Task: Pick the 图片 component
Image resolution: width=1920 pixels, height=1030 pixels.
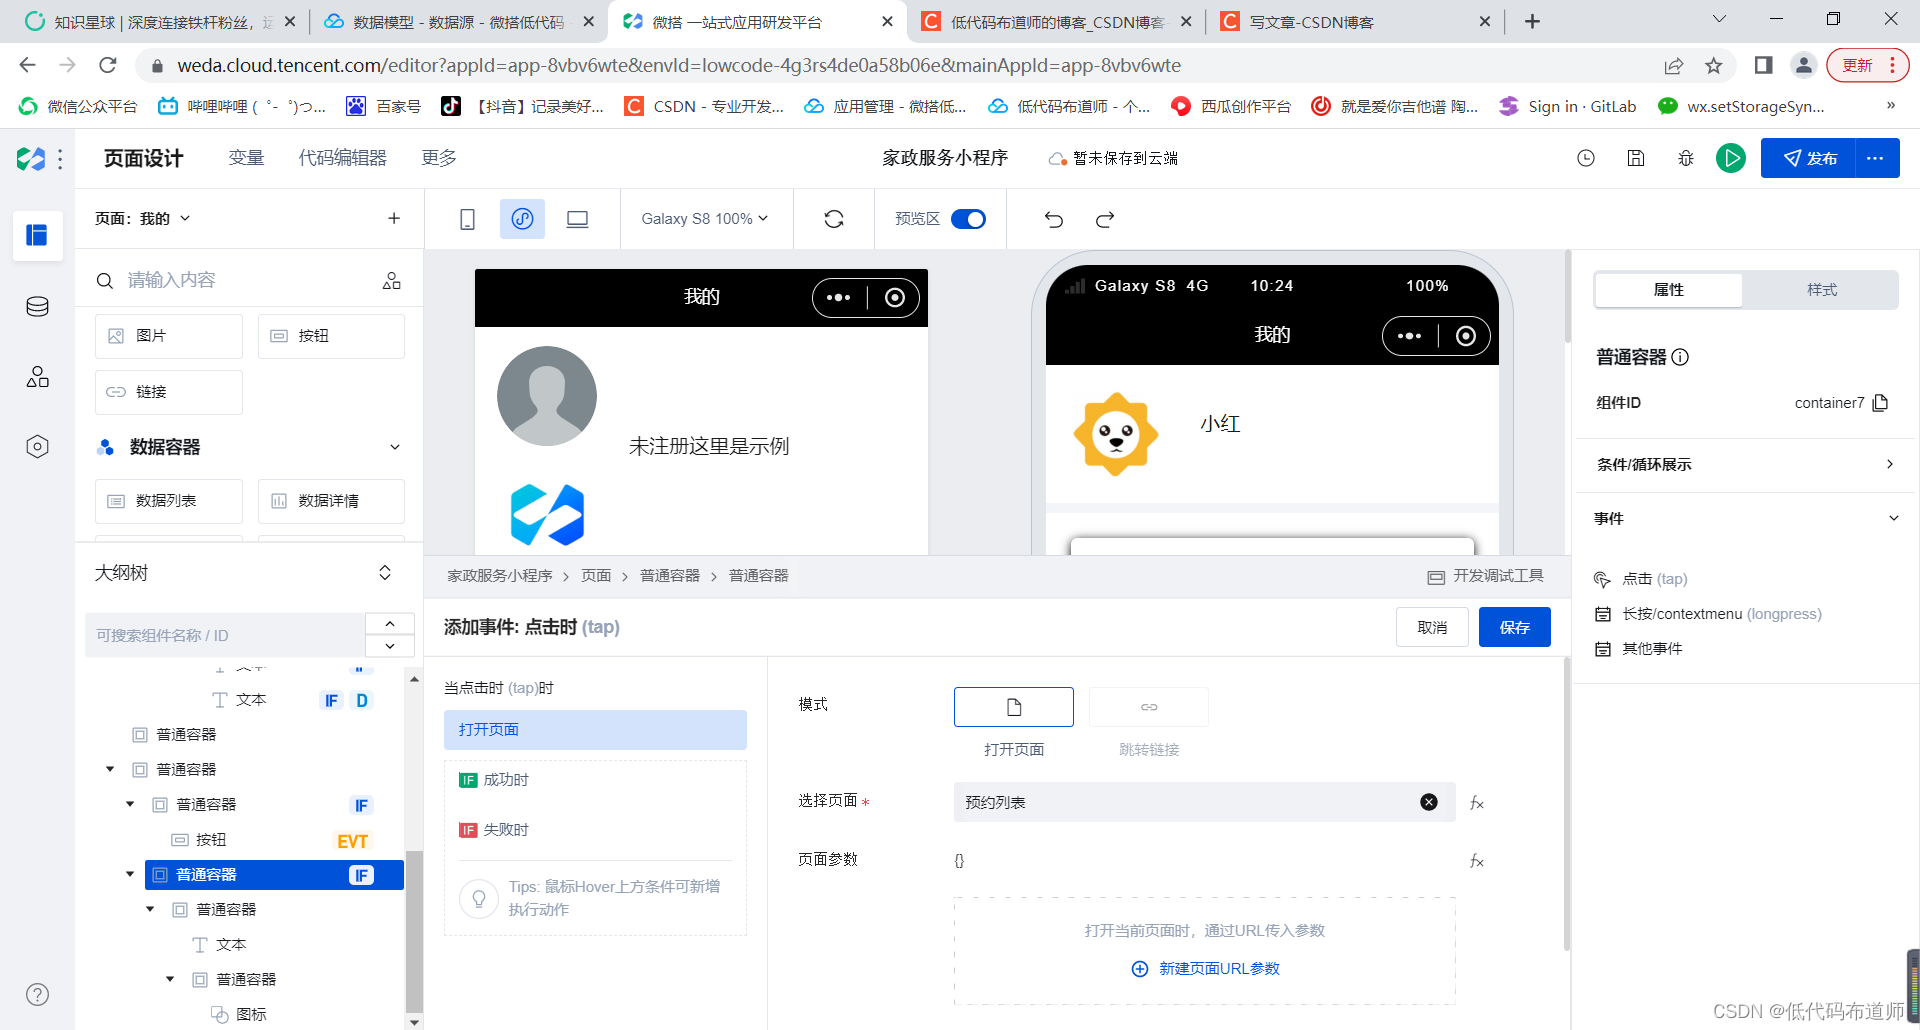Action: pos(168,336)
